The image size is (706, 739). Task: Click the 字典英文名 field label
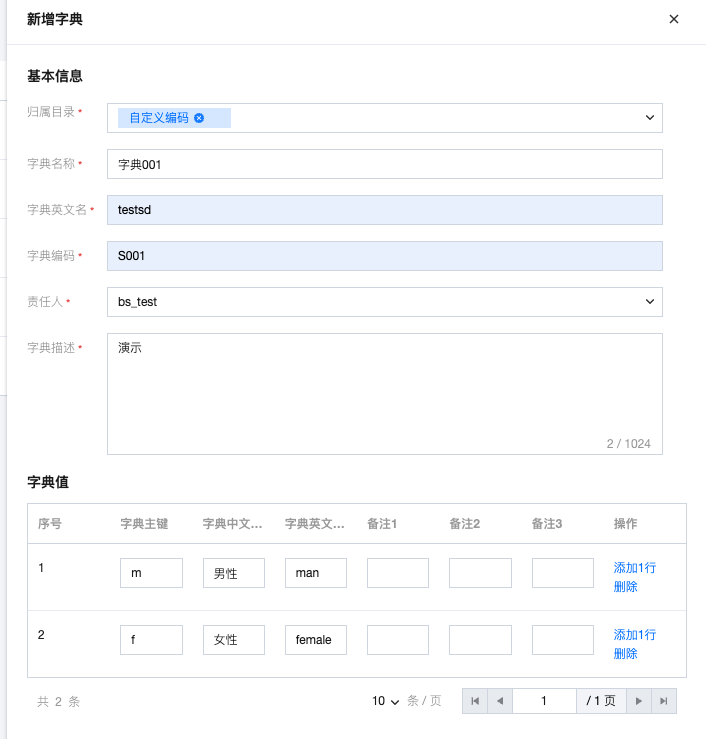(57, 210)
